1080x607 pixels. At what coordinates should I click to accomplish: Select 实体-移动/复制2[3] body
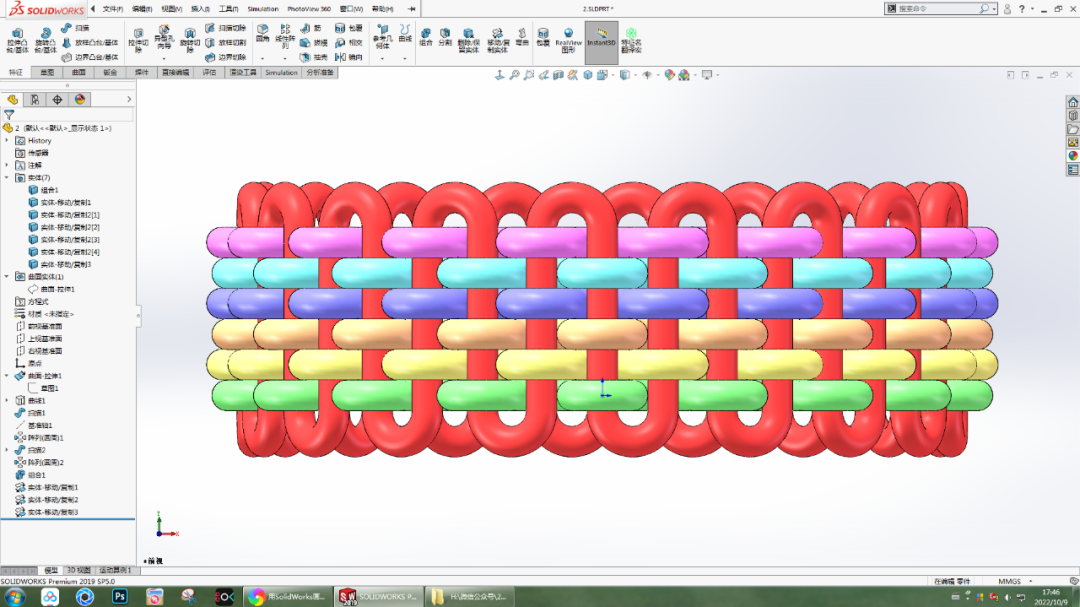[x=64, y=240]
